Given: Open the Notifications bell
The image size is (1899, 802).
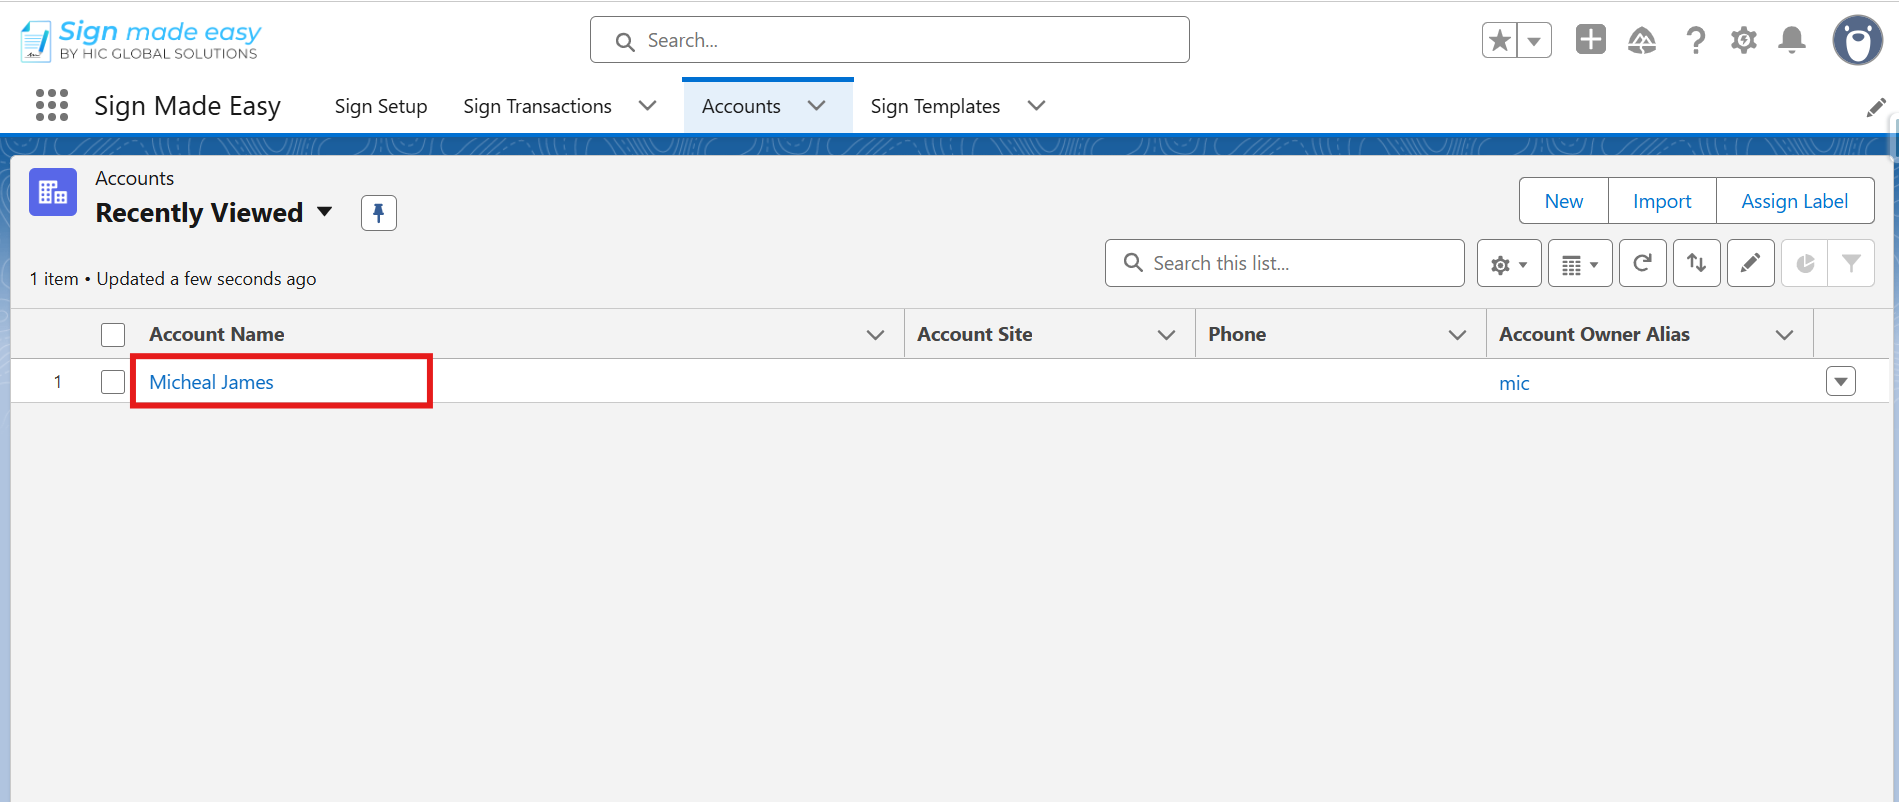Looking at the screenshot, I should [x=1792, y=40].
